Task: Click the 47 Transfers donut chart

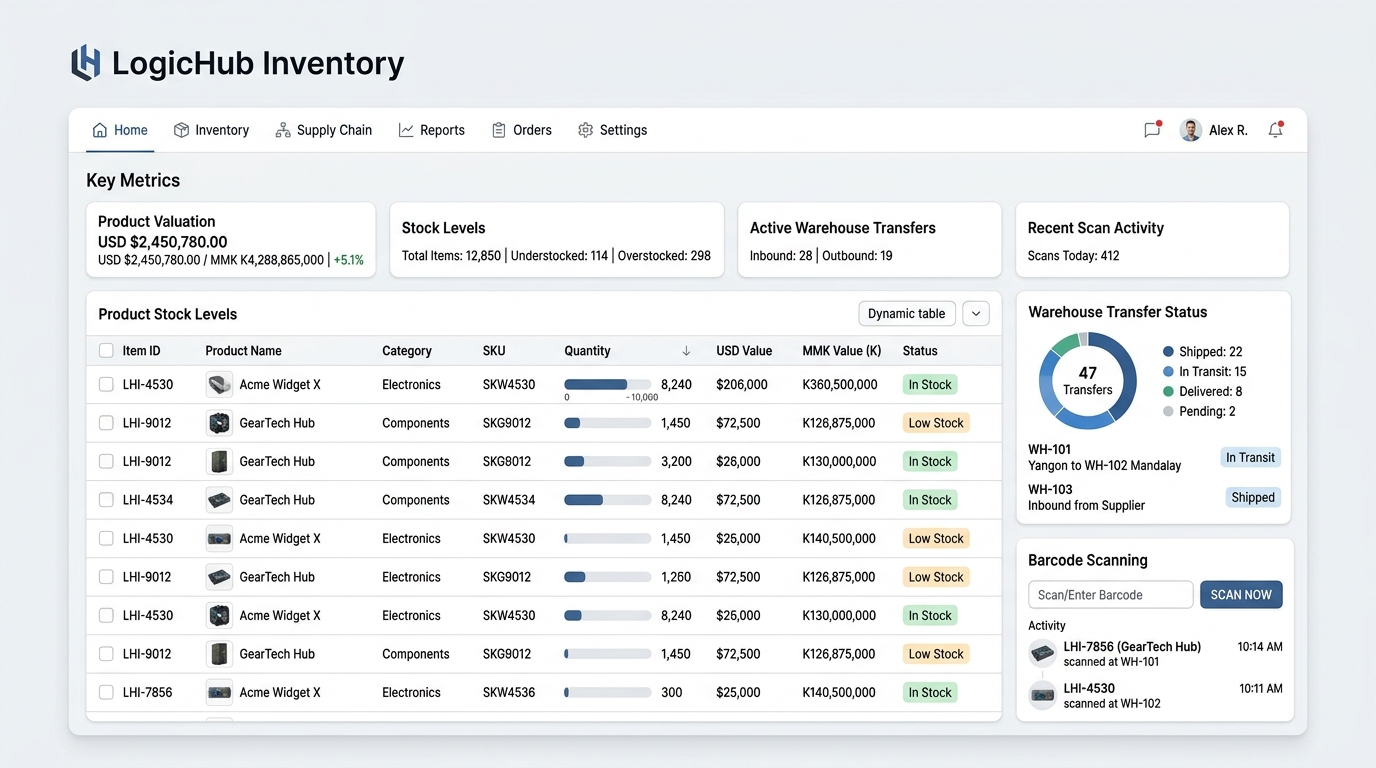Action: pyautogui.click(x=1087, y=381)
